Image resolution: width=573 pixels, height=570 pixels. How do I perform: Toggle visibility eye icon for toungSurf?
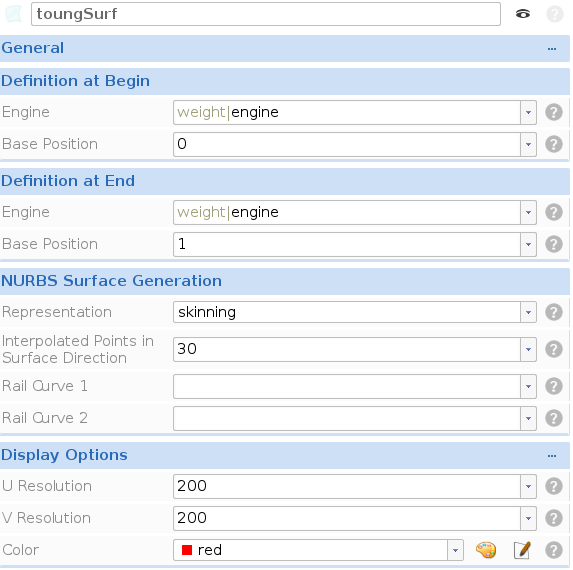click(x=523, y=14)
